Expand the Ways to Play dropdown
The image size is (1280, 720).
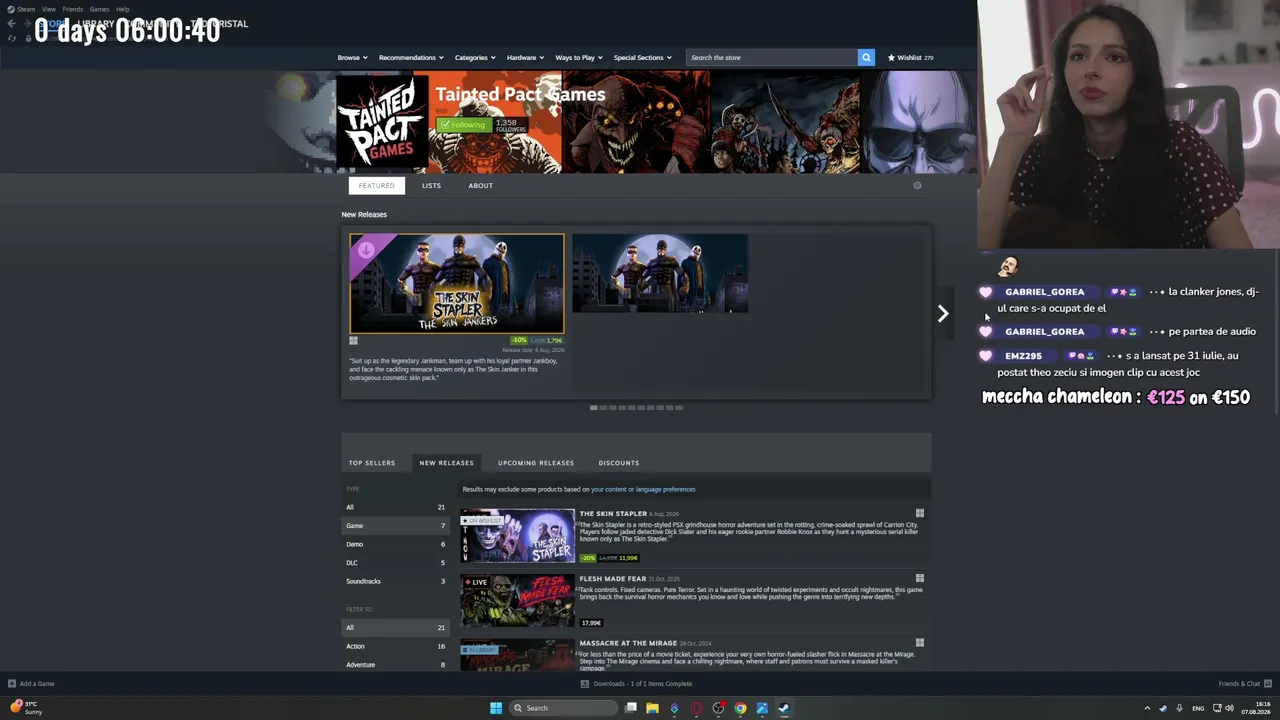click(x=579, y=57)
